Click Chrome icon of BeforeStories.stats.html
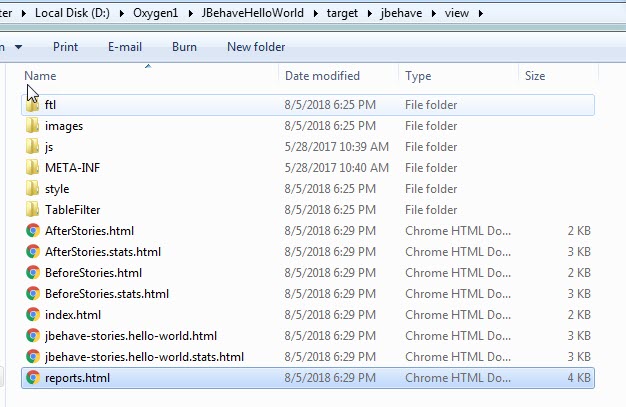The image size is (626, 407). [33, 294]
